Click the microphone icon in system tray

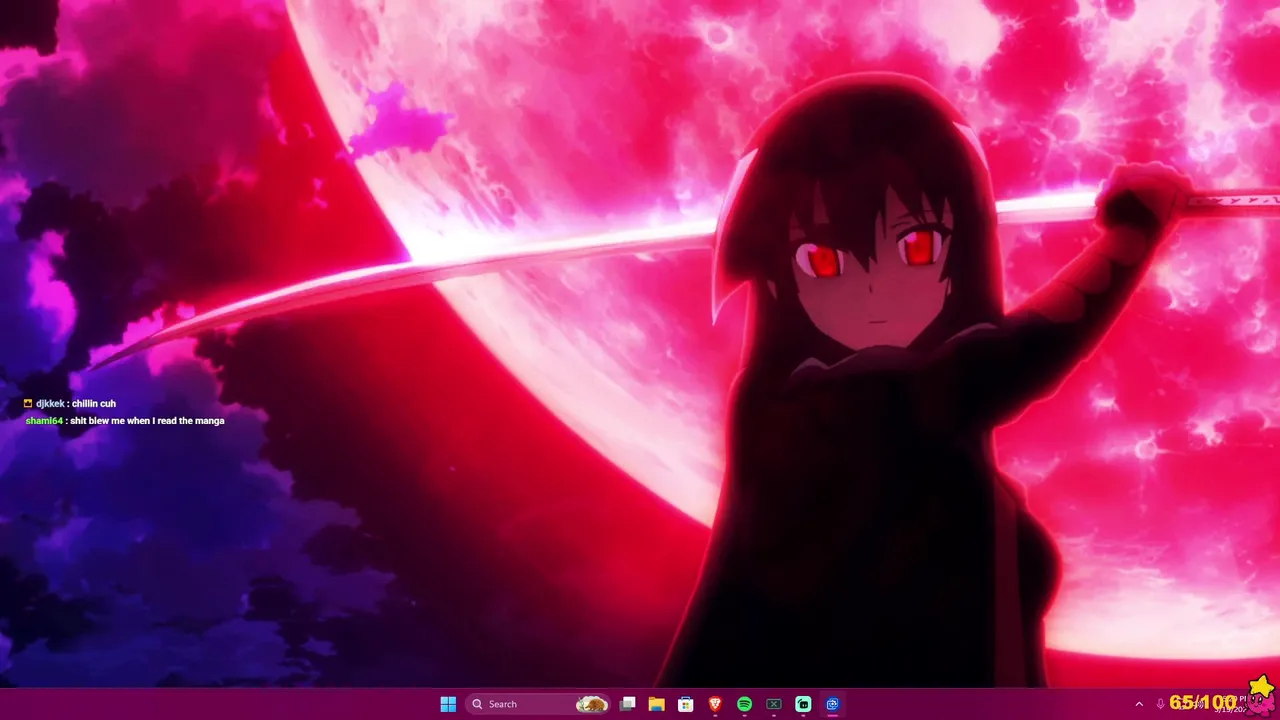tap(1161, 704)
